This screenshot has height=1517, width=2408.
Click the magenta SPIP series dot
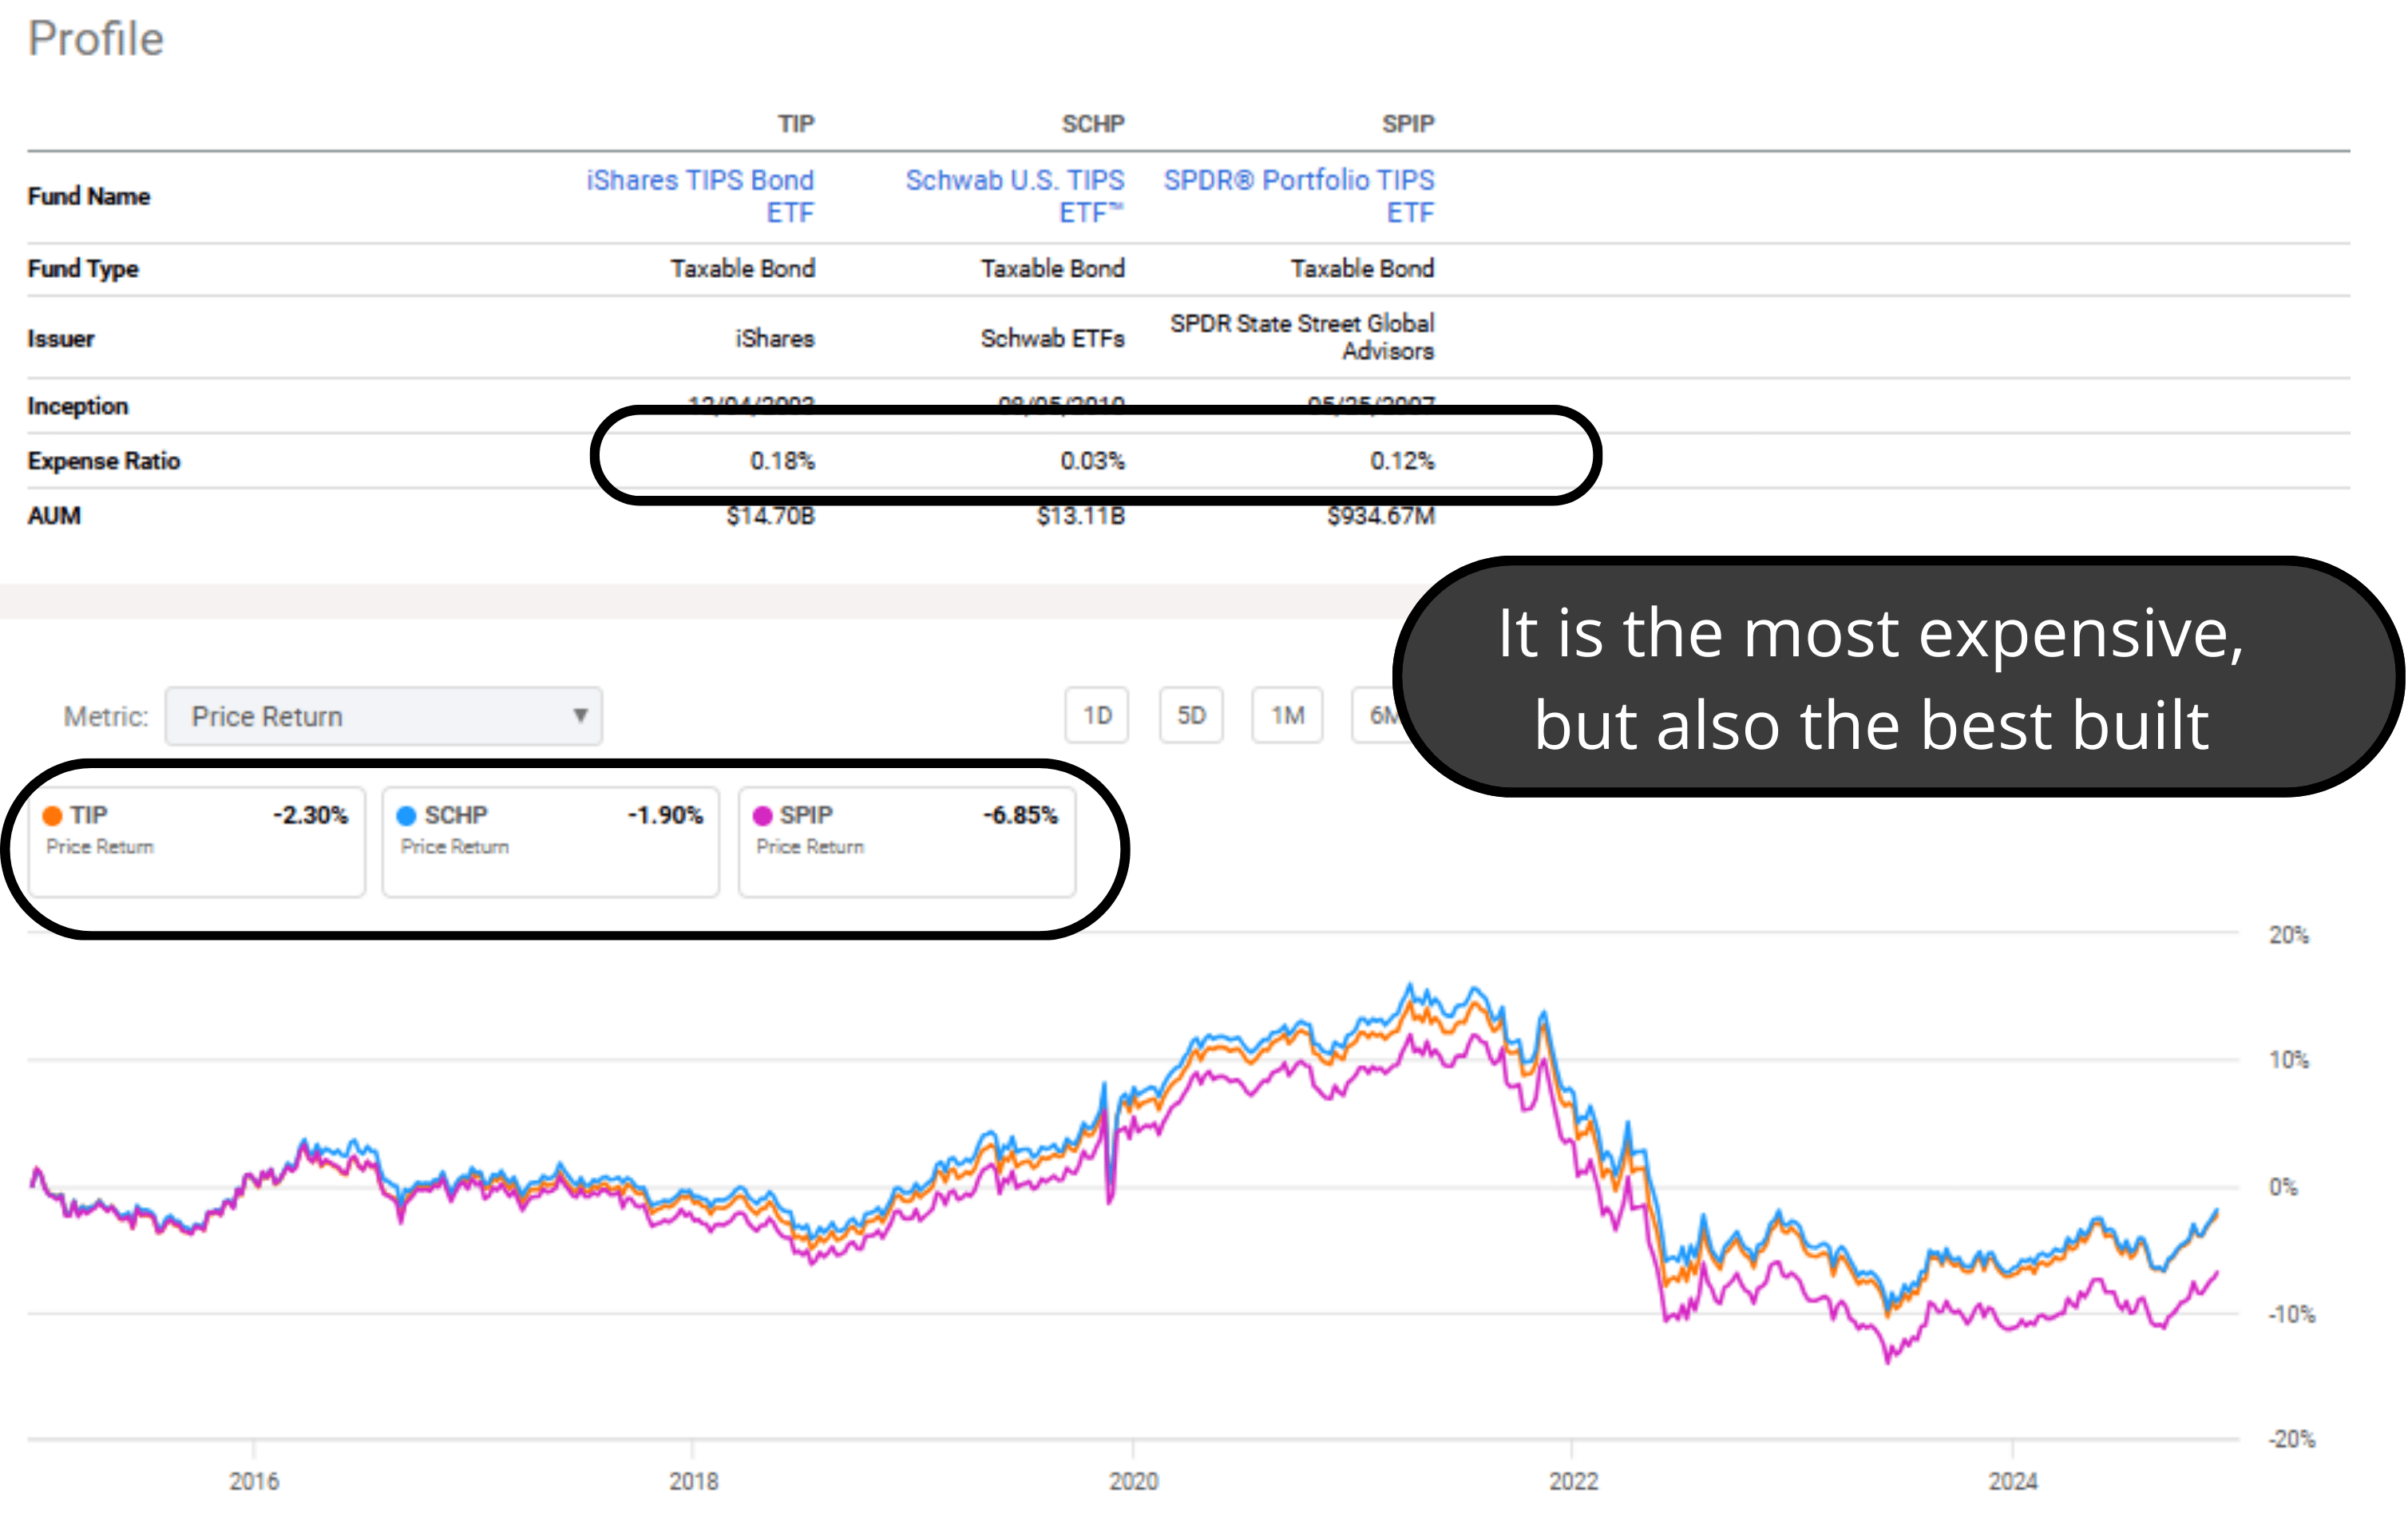(762, 816)
